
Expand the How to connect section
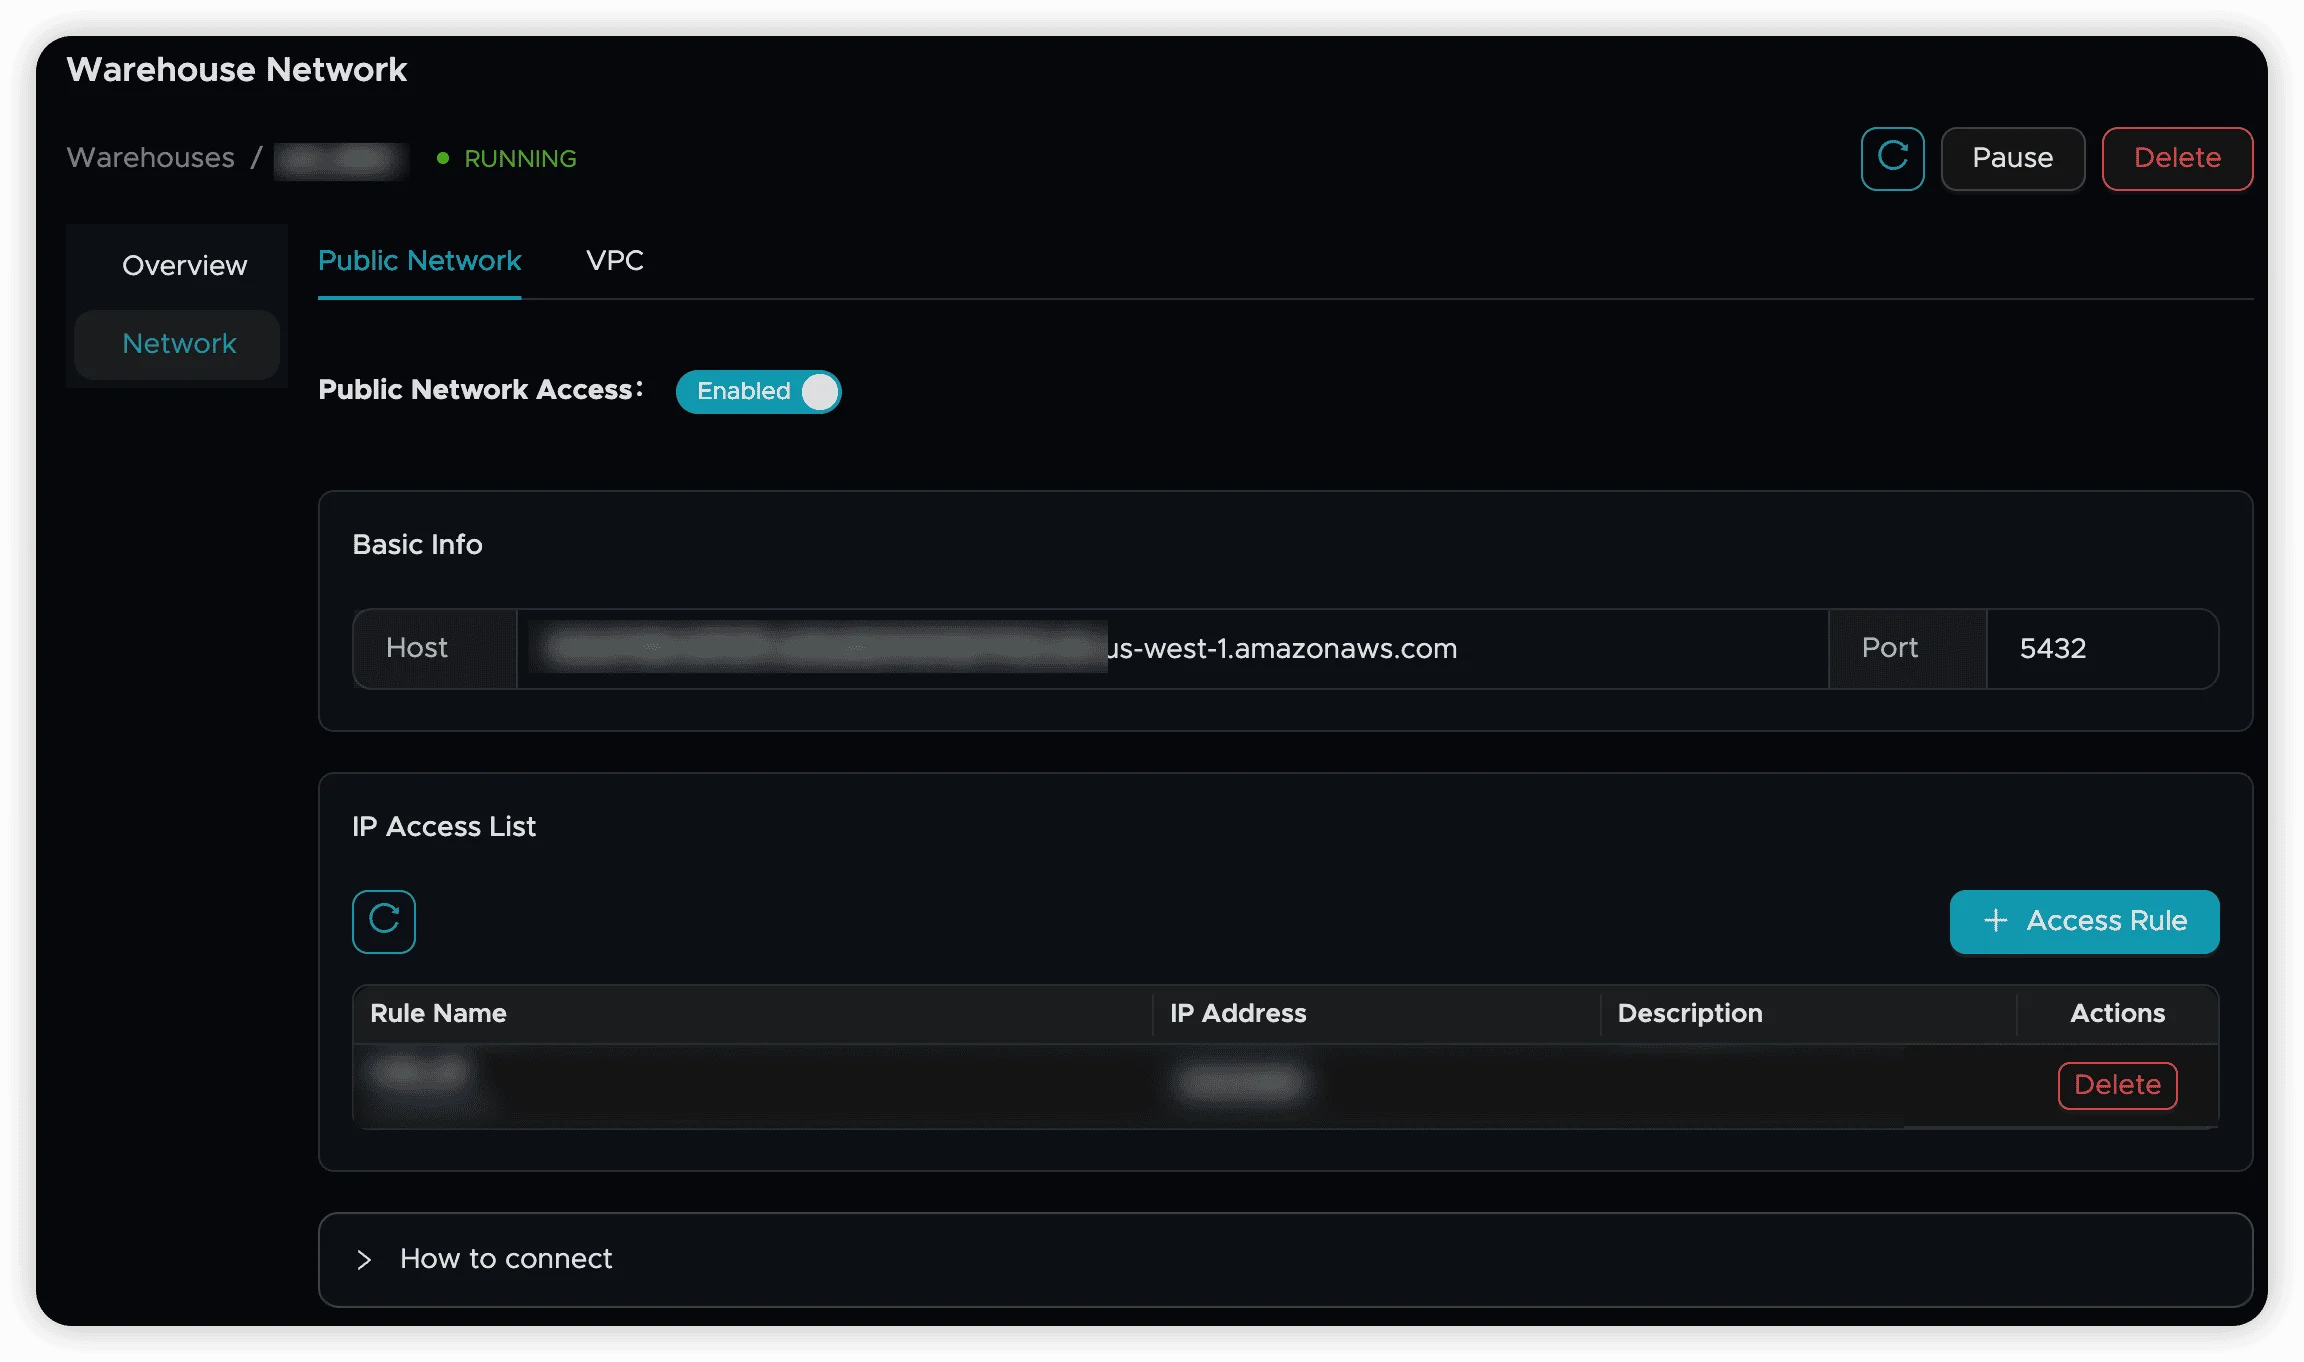(x=506, y=1258)
